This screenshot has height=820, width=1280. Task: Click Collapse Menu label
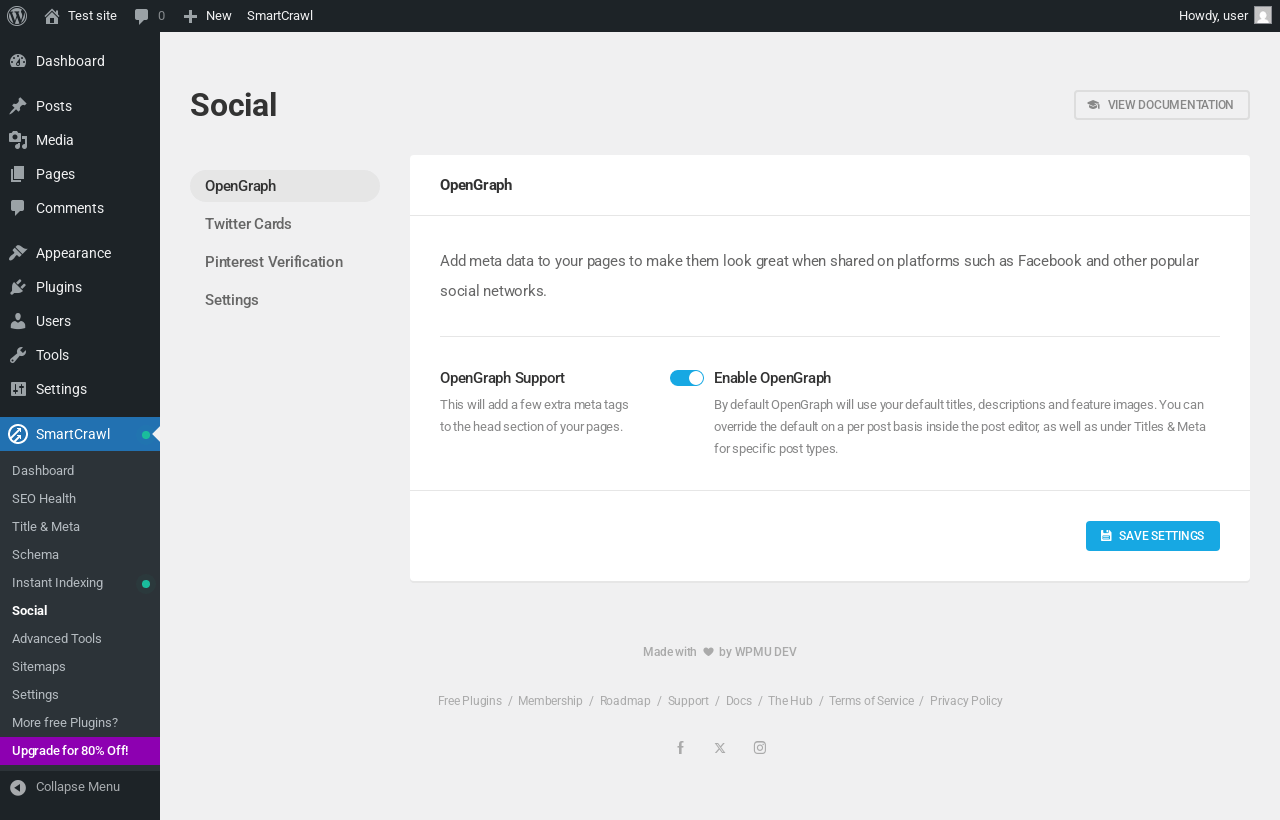click(78, 787)
